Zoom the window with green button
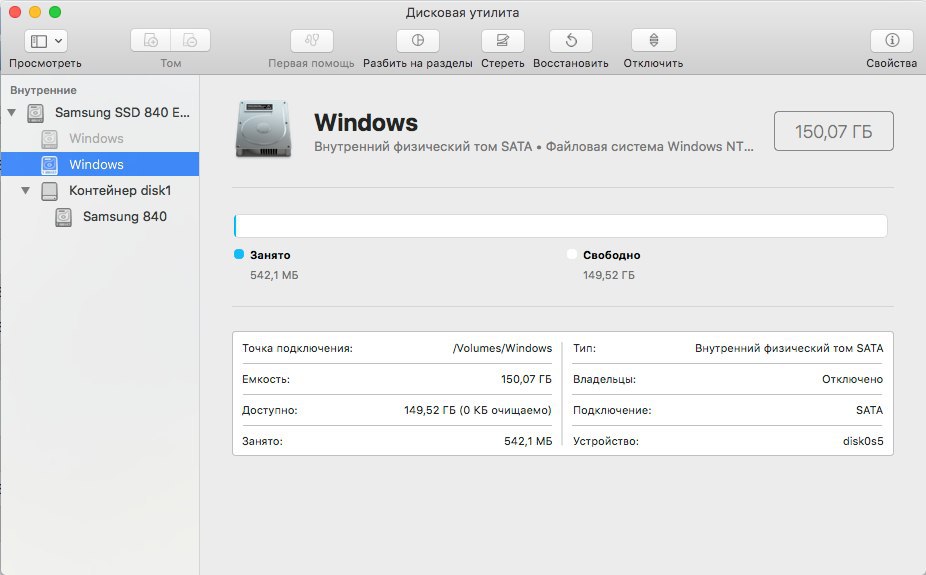The width and height of the screenshot is (926, 575). pyautogui.click(x=55, y=12)
